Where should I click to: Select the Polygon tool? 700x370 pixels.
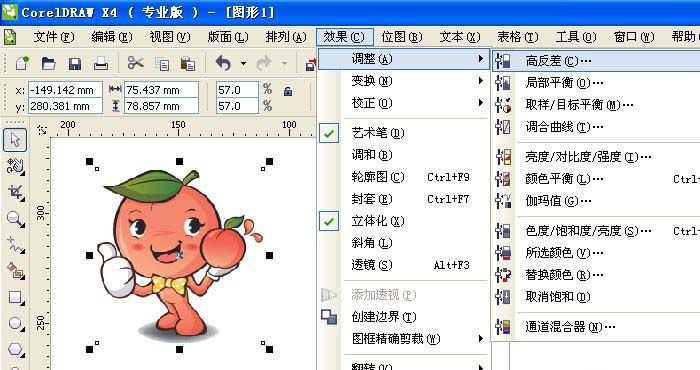pyautogui.click(x=16, y=349)
